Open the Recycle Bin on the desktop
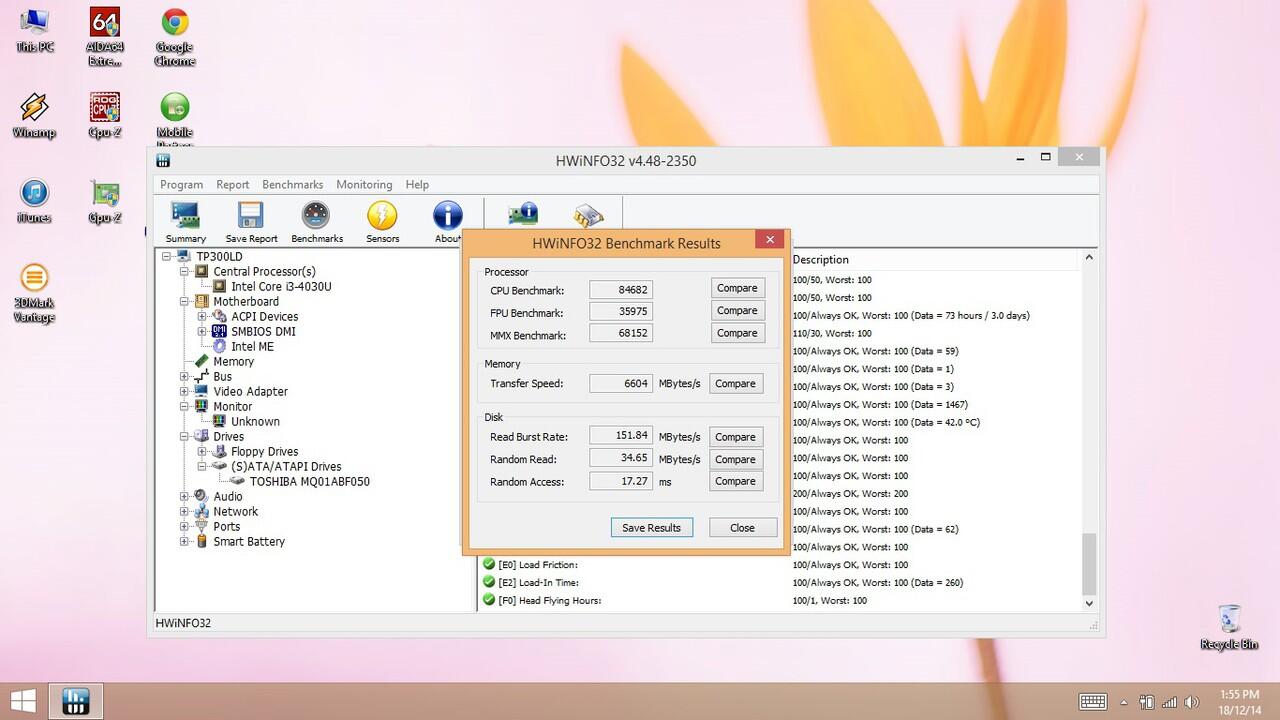Viewport: 1280px width, 720px height. (x=1229, y=627)
